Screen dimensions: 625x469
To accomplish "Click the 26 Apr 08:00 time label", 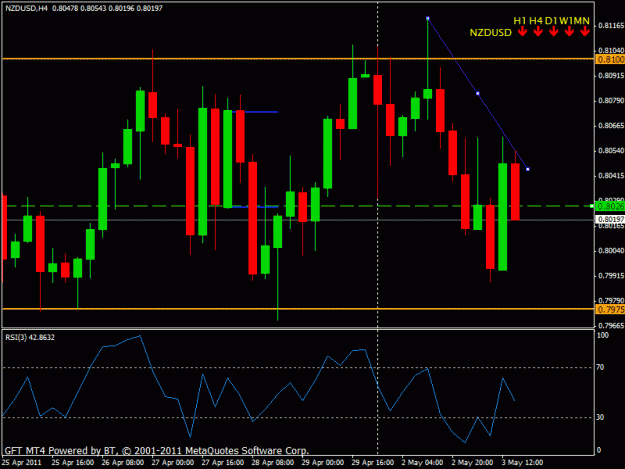I will 123,463.
